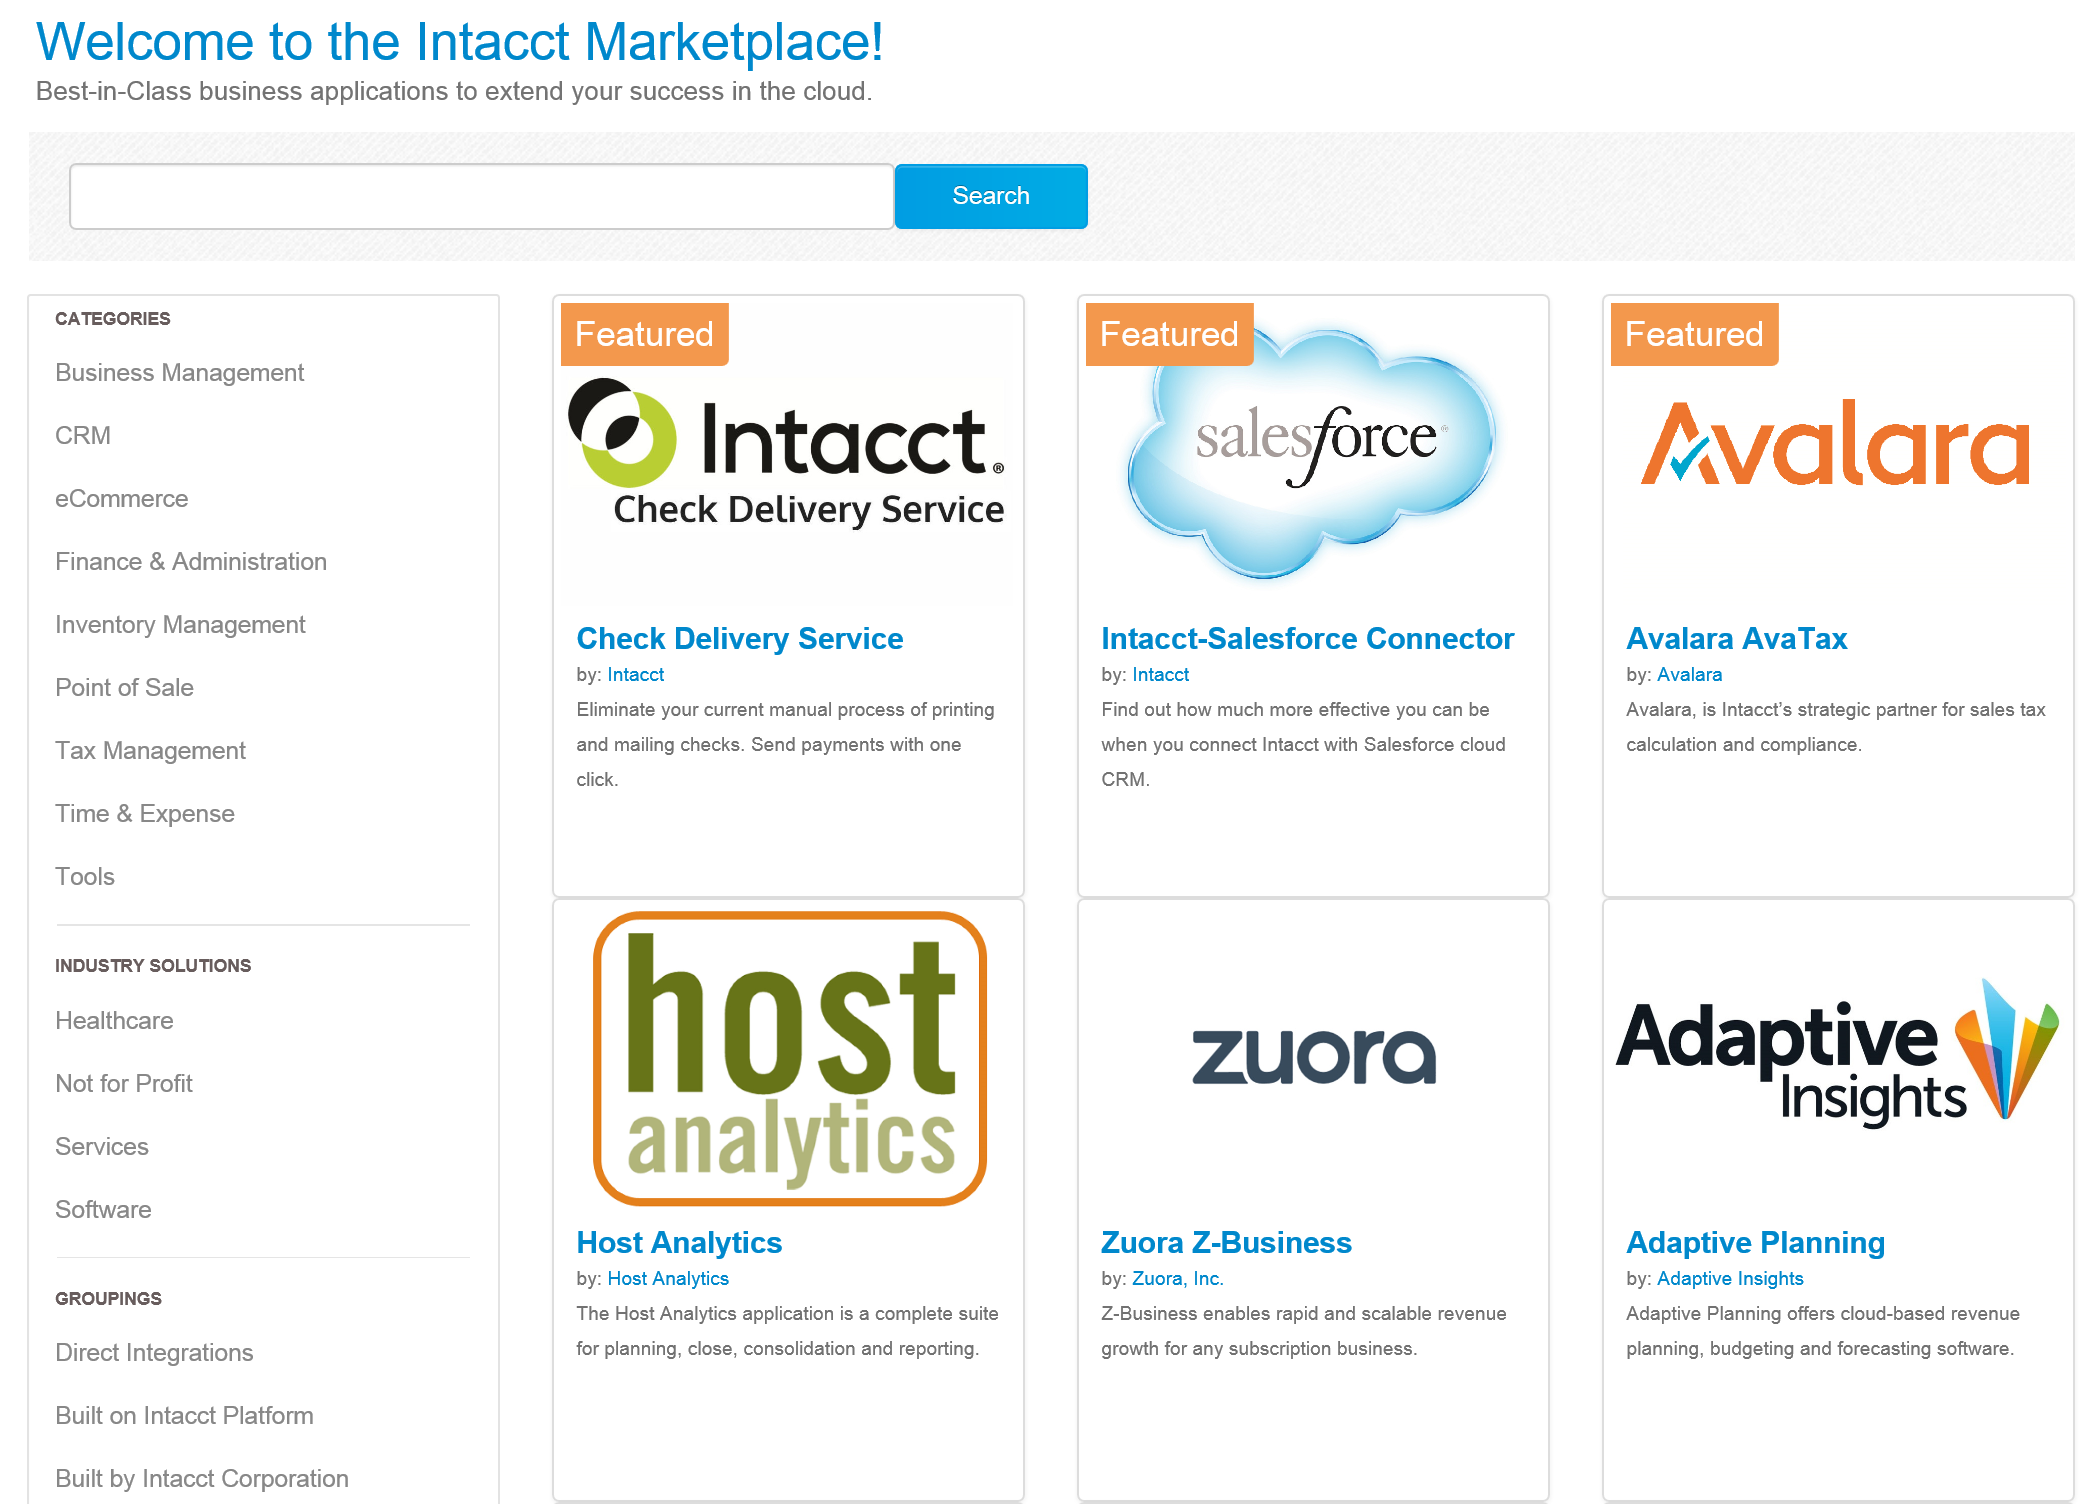Screen dimensions: 2092x1504
Task: Select Healthcare industry solution
Action: [x=114, y=1020]
